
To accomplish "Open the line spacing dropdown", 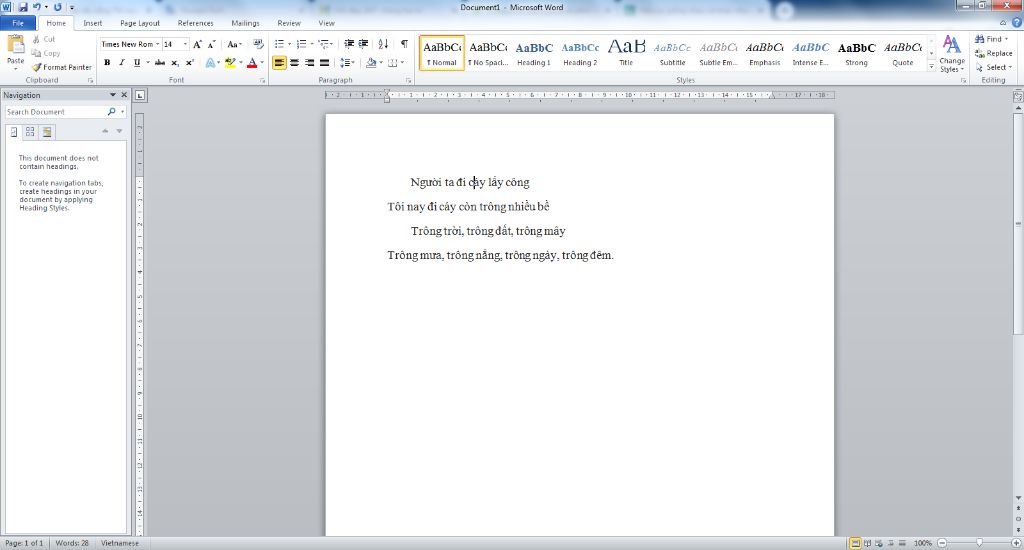I will pos(353,63).
